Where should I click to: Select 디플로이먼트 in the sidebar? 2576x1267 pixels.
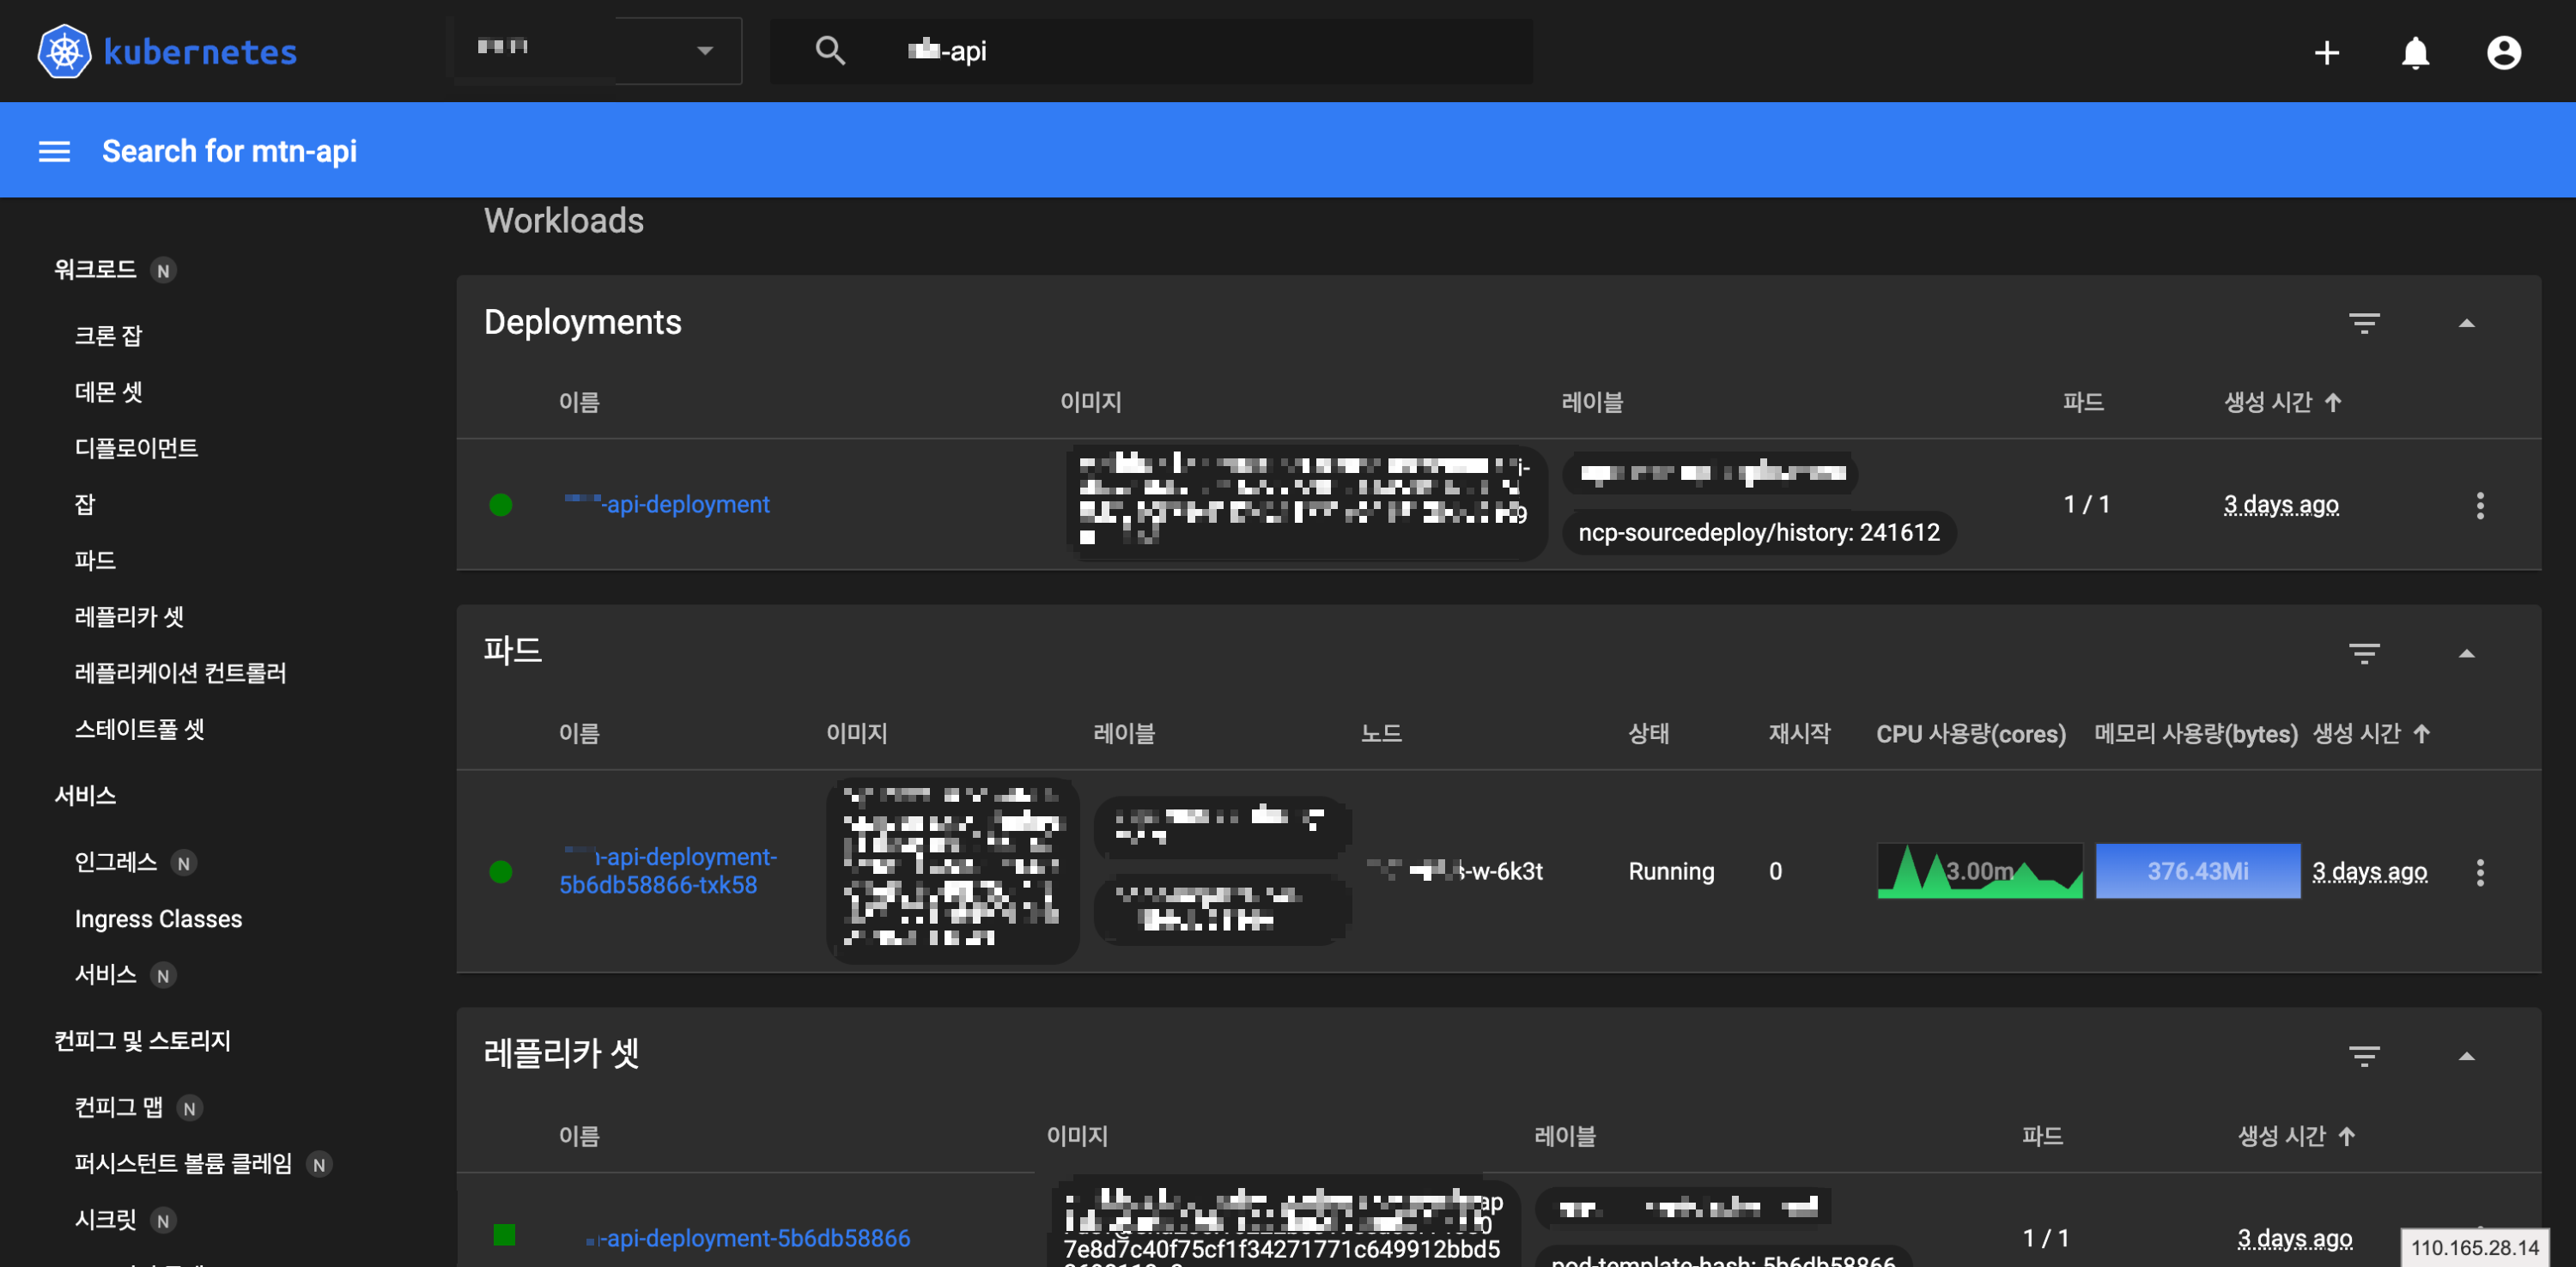coord(136,448)
